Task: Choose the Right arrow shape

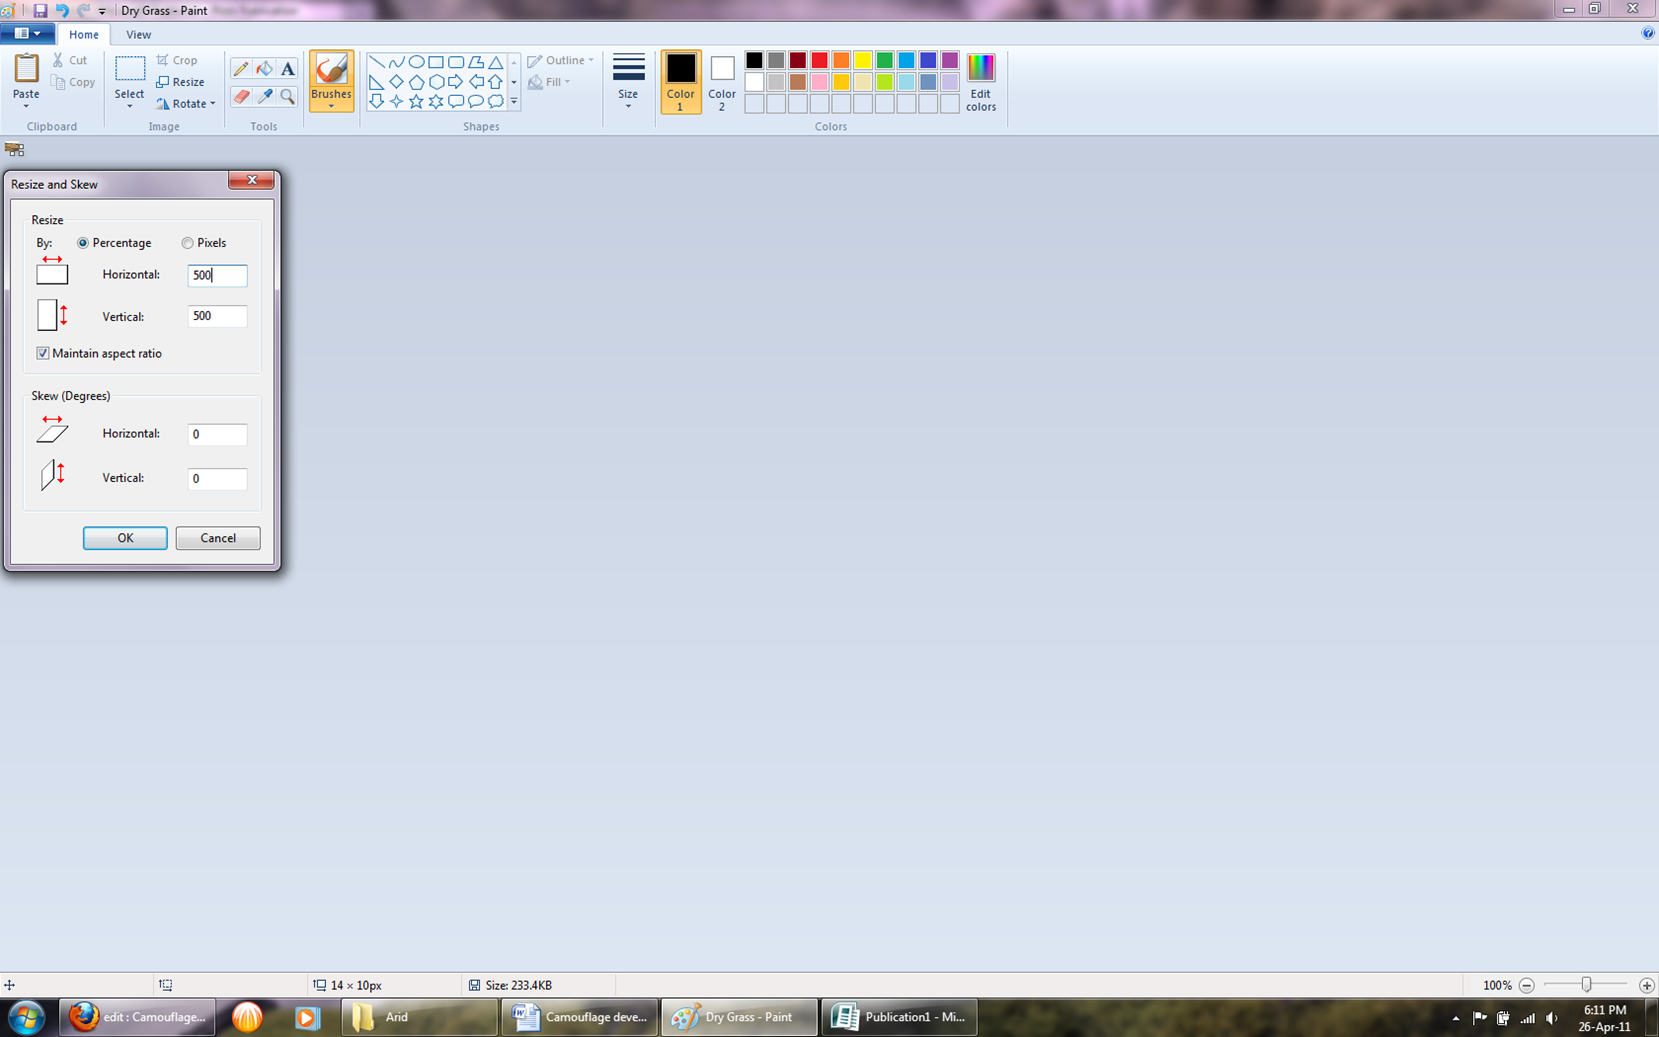Action: click(x=456, y=82)
